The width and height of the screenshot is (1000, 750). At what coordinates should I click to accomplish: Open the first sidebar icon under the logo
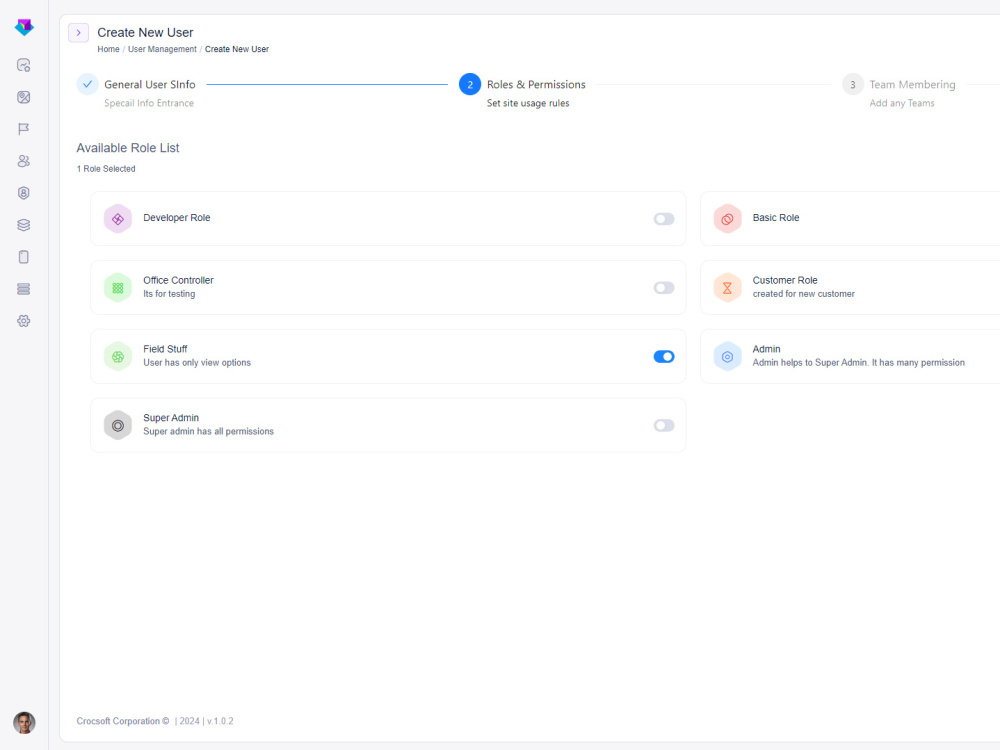click(24, 65)
